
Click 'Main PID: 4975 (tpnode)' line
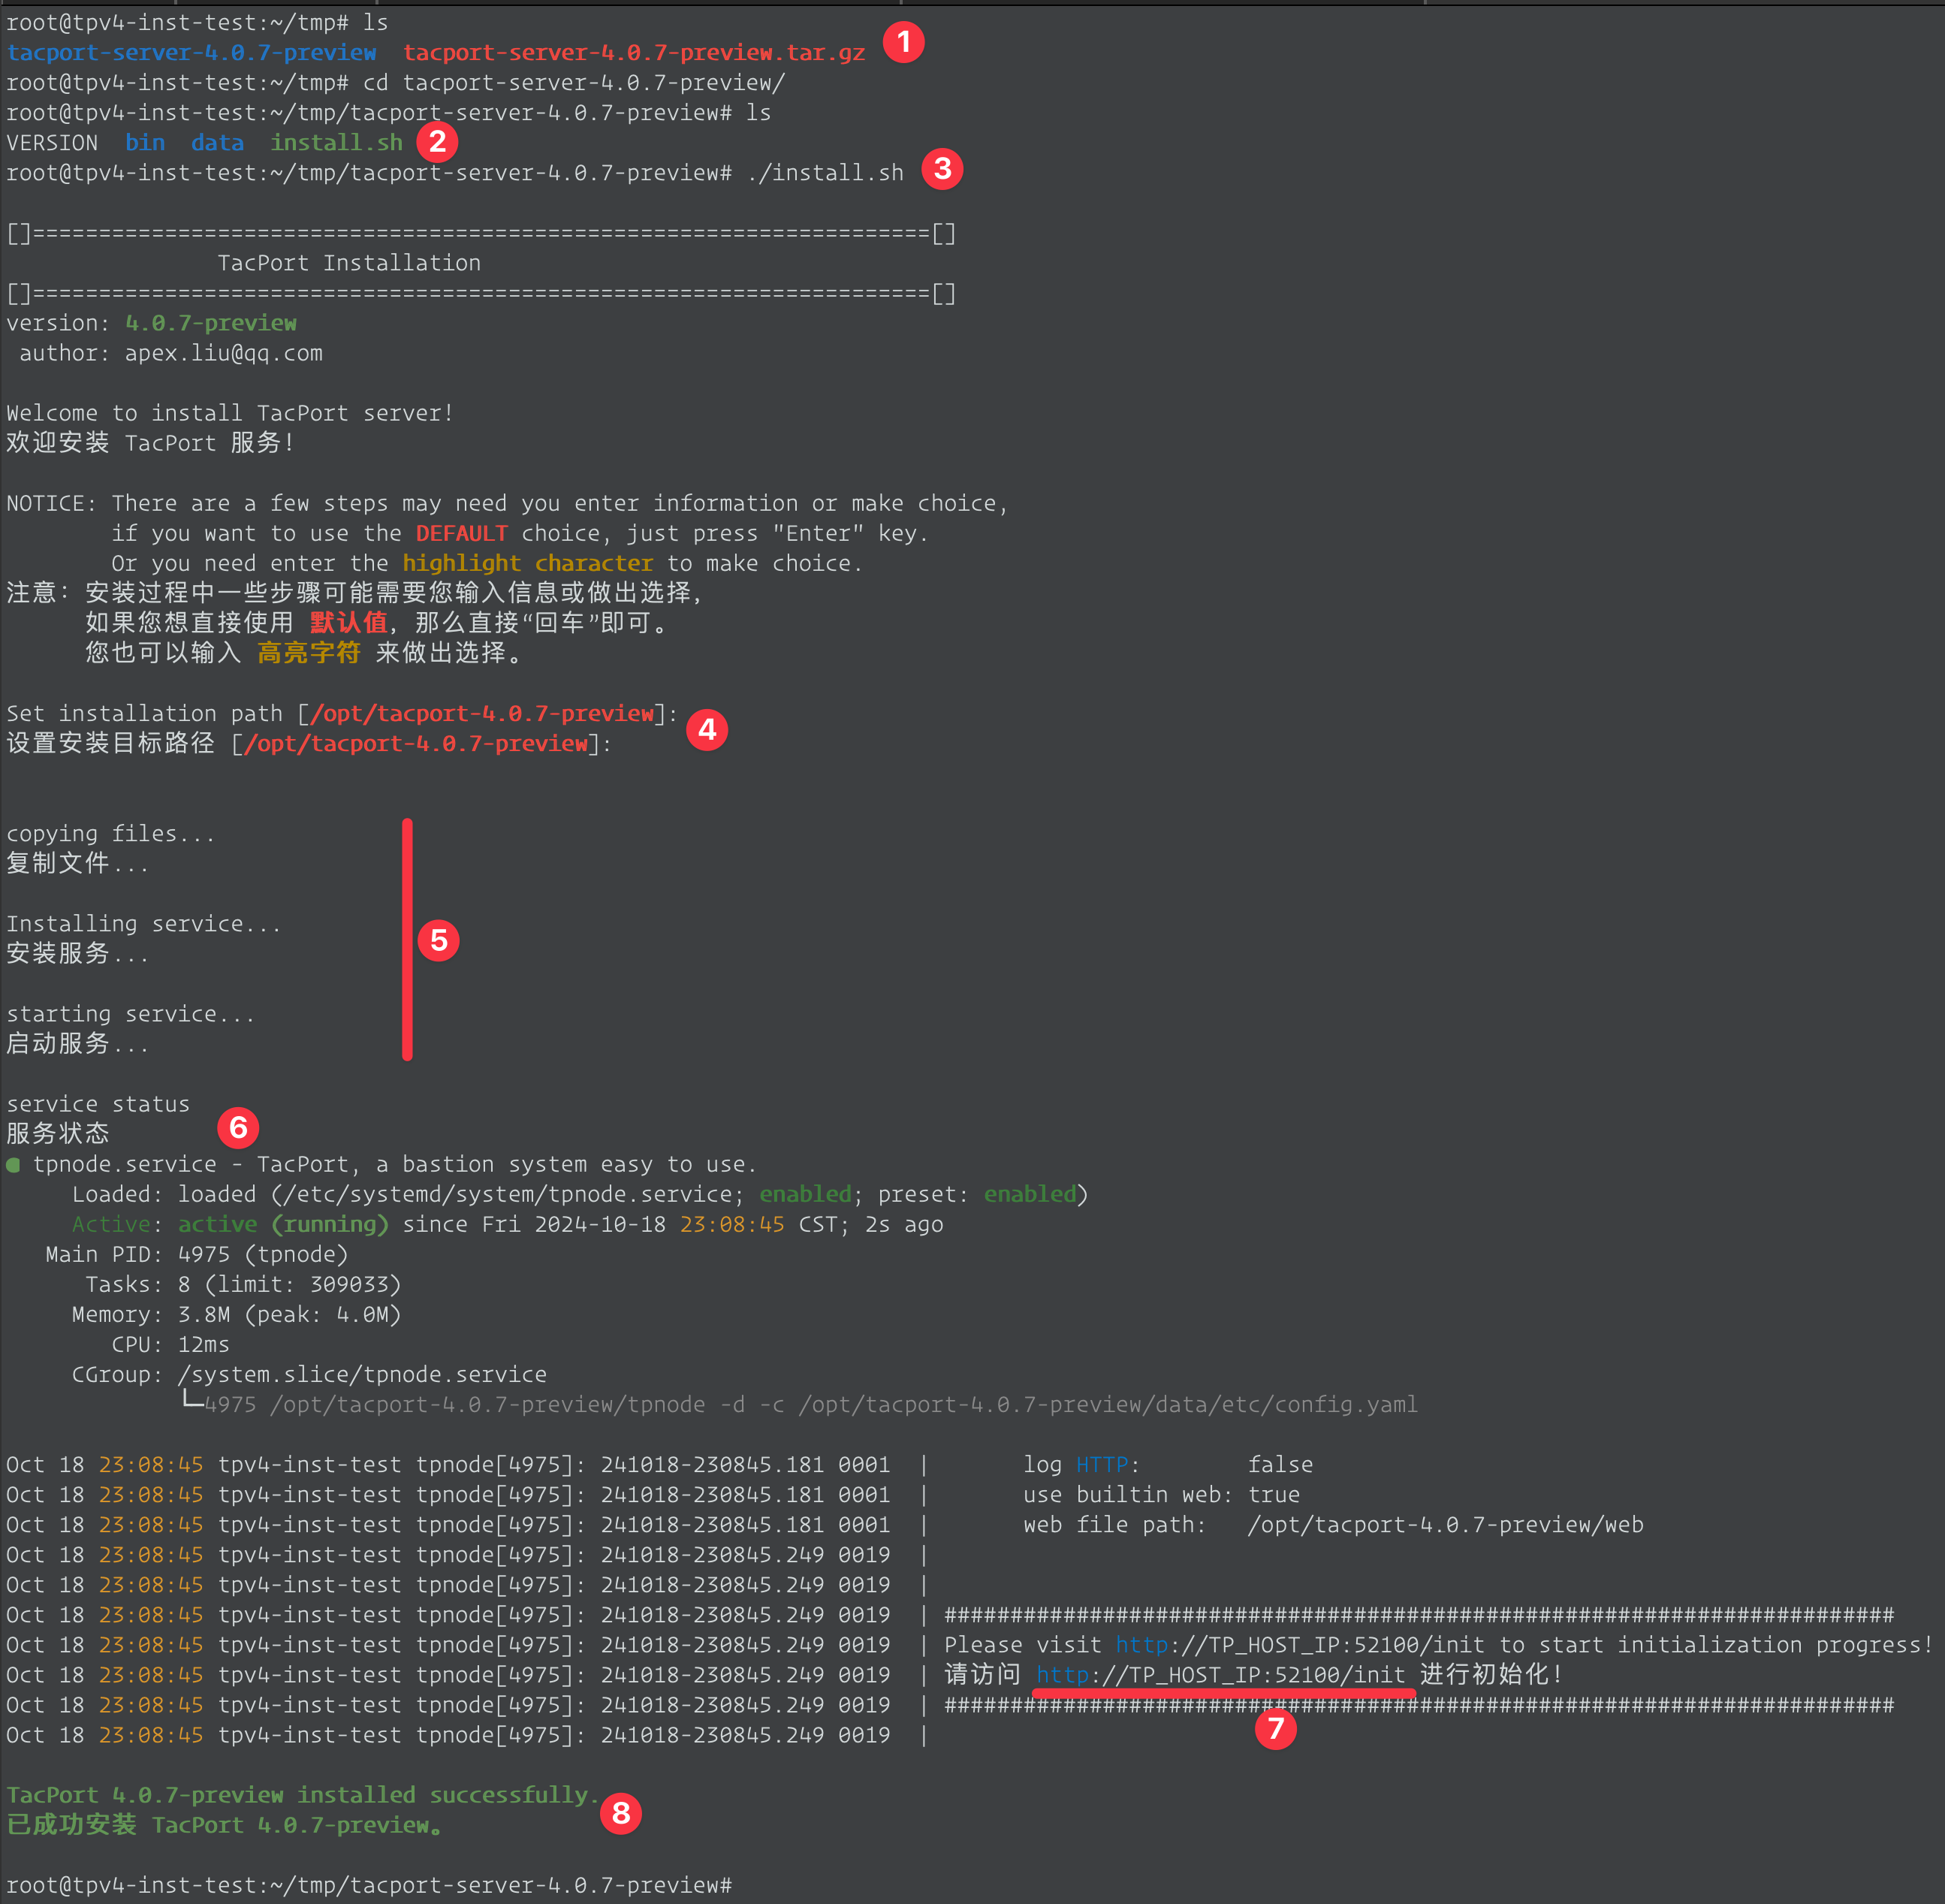tap(197, 1254)
